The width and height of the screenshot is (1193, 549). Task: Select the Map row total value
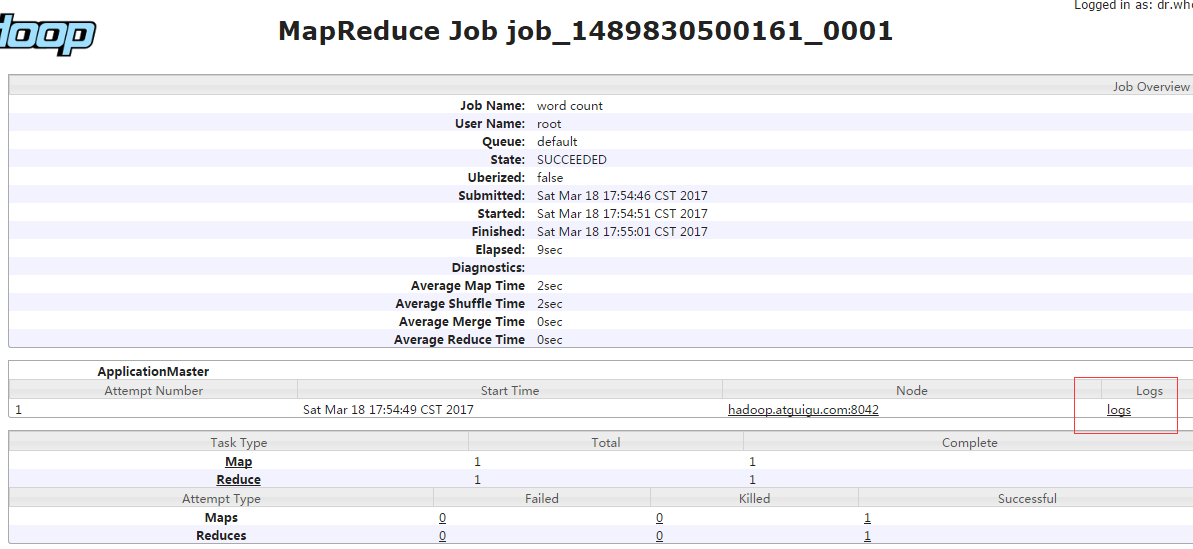(478, 462)
